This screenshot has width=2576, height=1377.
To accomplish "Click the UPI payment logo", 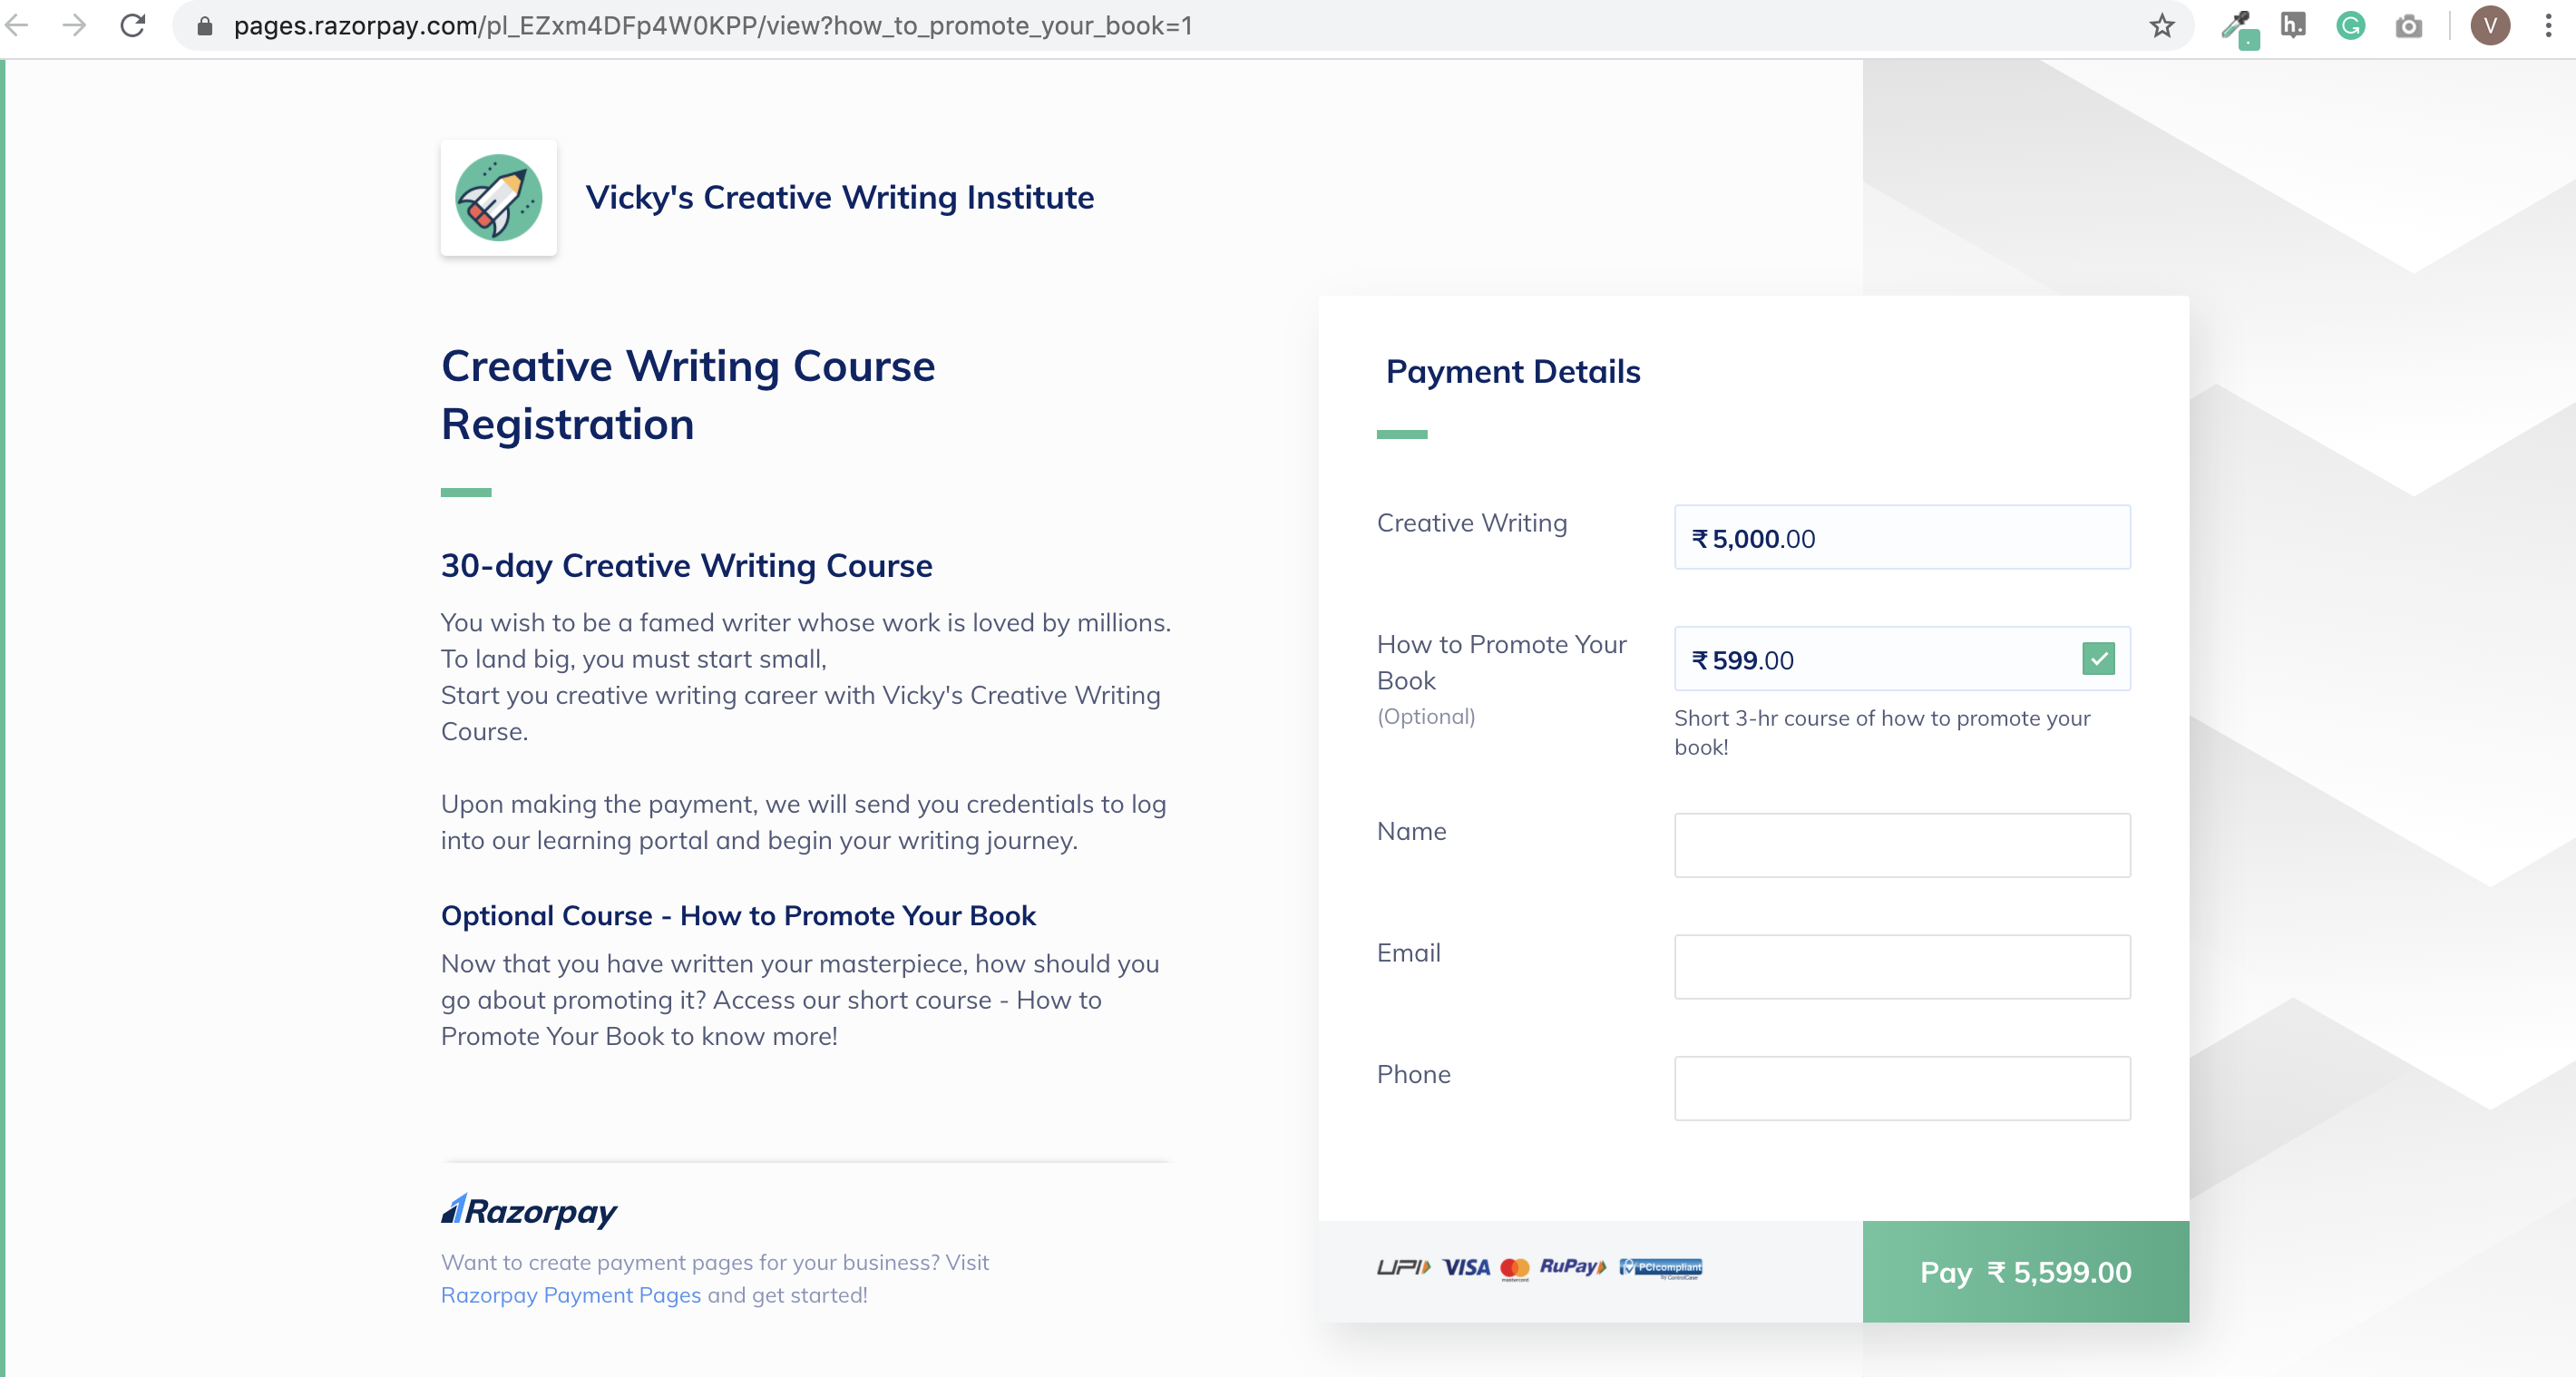I will 1404,1266.
